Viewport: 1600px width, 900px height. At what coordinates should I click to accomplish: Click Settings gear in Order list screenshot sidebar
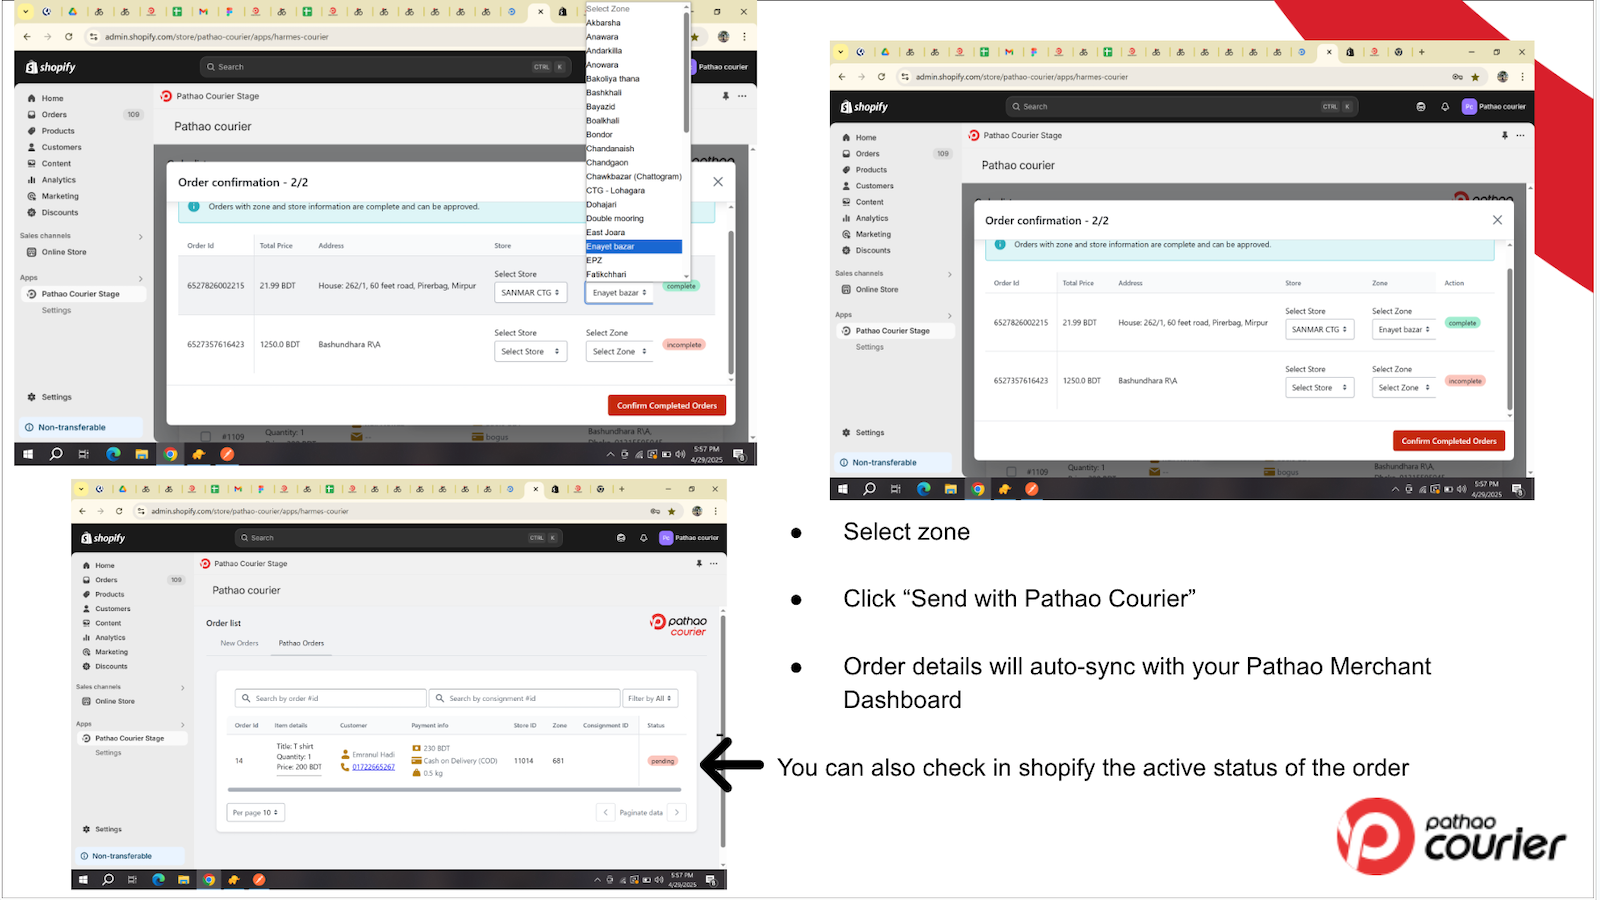click(86, 829)
